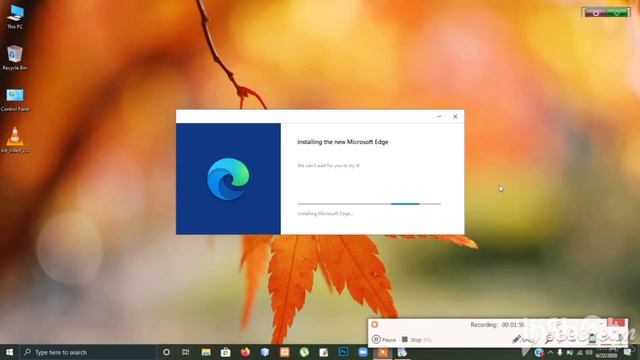Switch to the Edge installer taskbar icon

point(402,352)
